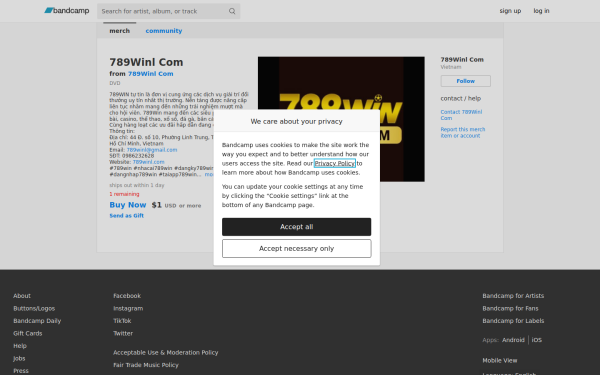
Task: Open the Privacy Policy link in dialog
Action: [x=334, y=163]
